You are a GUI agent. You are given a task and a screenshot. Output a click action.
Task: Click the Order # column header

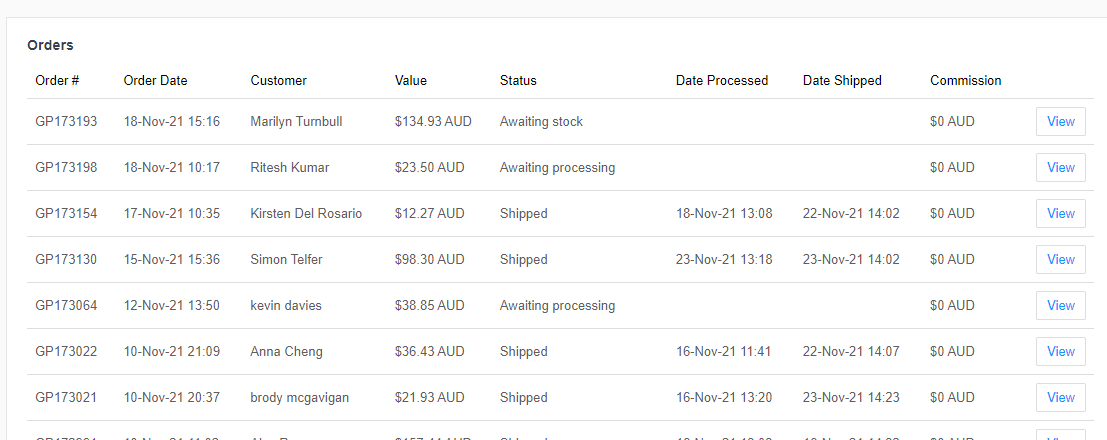(x=57, y=80)
